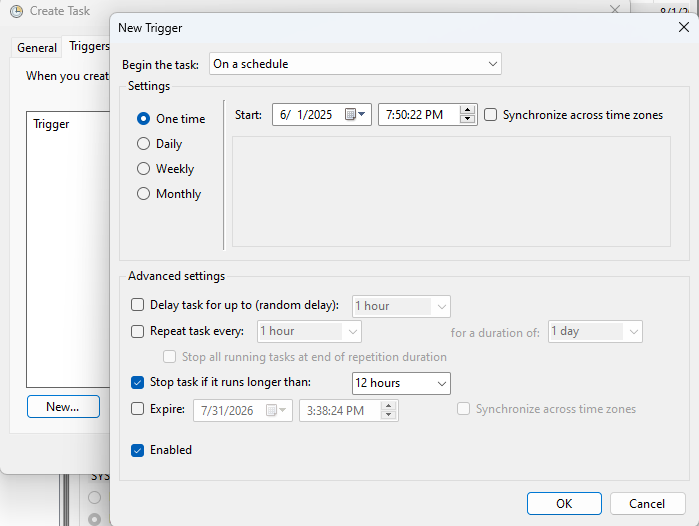Viewport: 699px width, 526px height.
Task: Check the Expire Synchronize across time zones box
Action: point(464,409)
